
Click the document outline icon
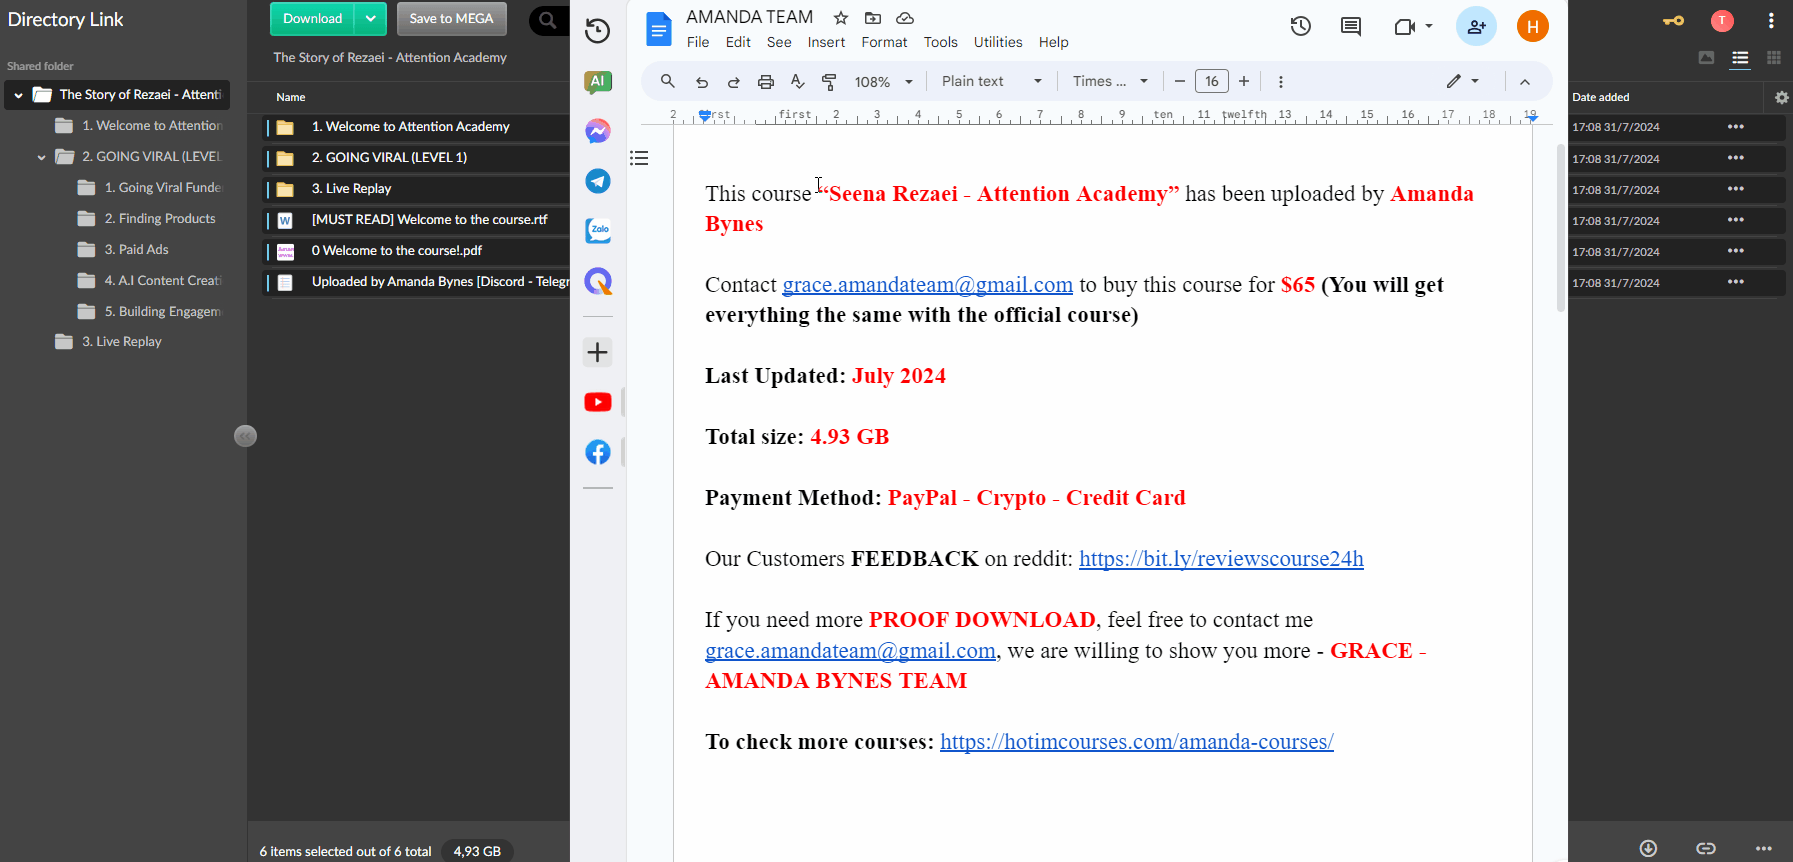click(x=640, y=158)
